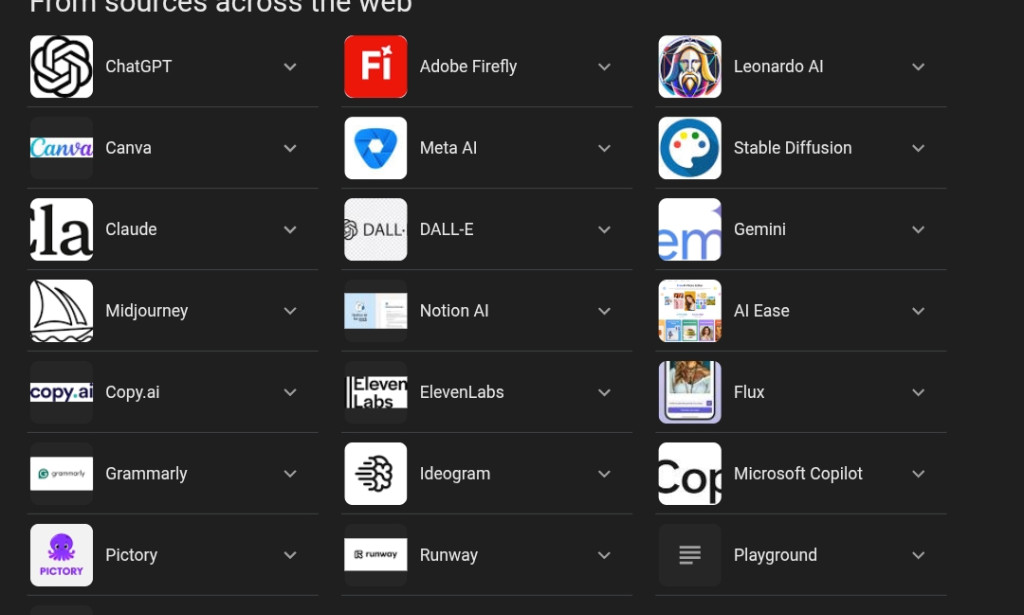Select the Meta AI text label
Screen dimensions: 1024x615
pos(448,148)
